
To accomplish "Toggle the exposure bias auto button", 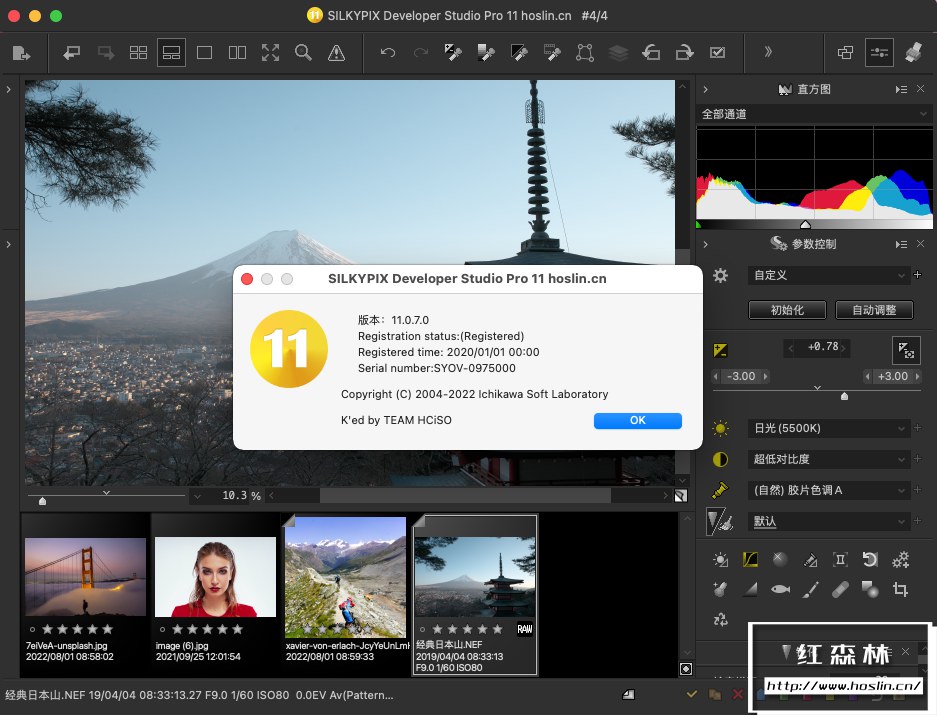I will tap(906, 349).
